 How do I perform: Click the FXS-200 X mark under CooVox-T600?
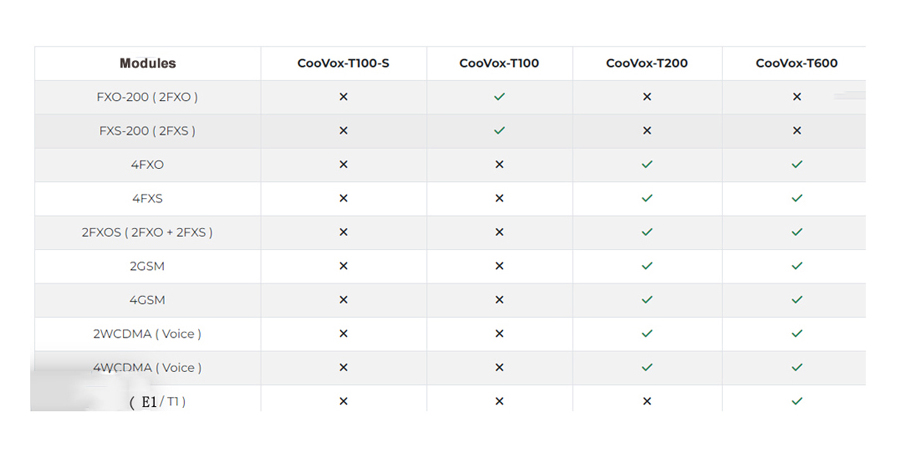point(797,131)
